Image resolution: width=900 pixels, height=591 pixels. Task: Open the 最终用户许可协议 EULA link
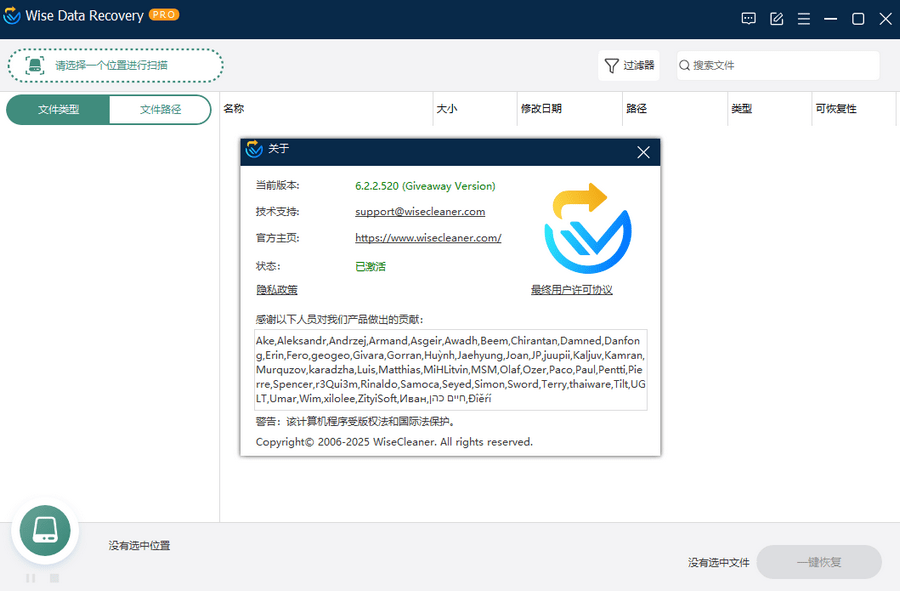point(572,290)
